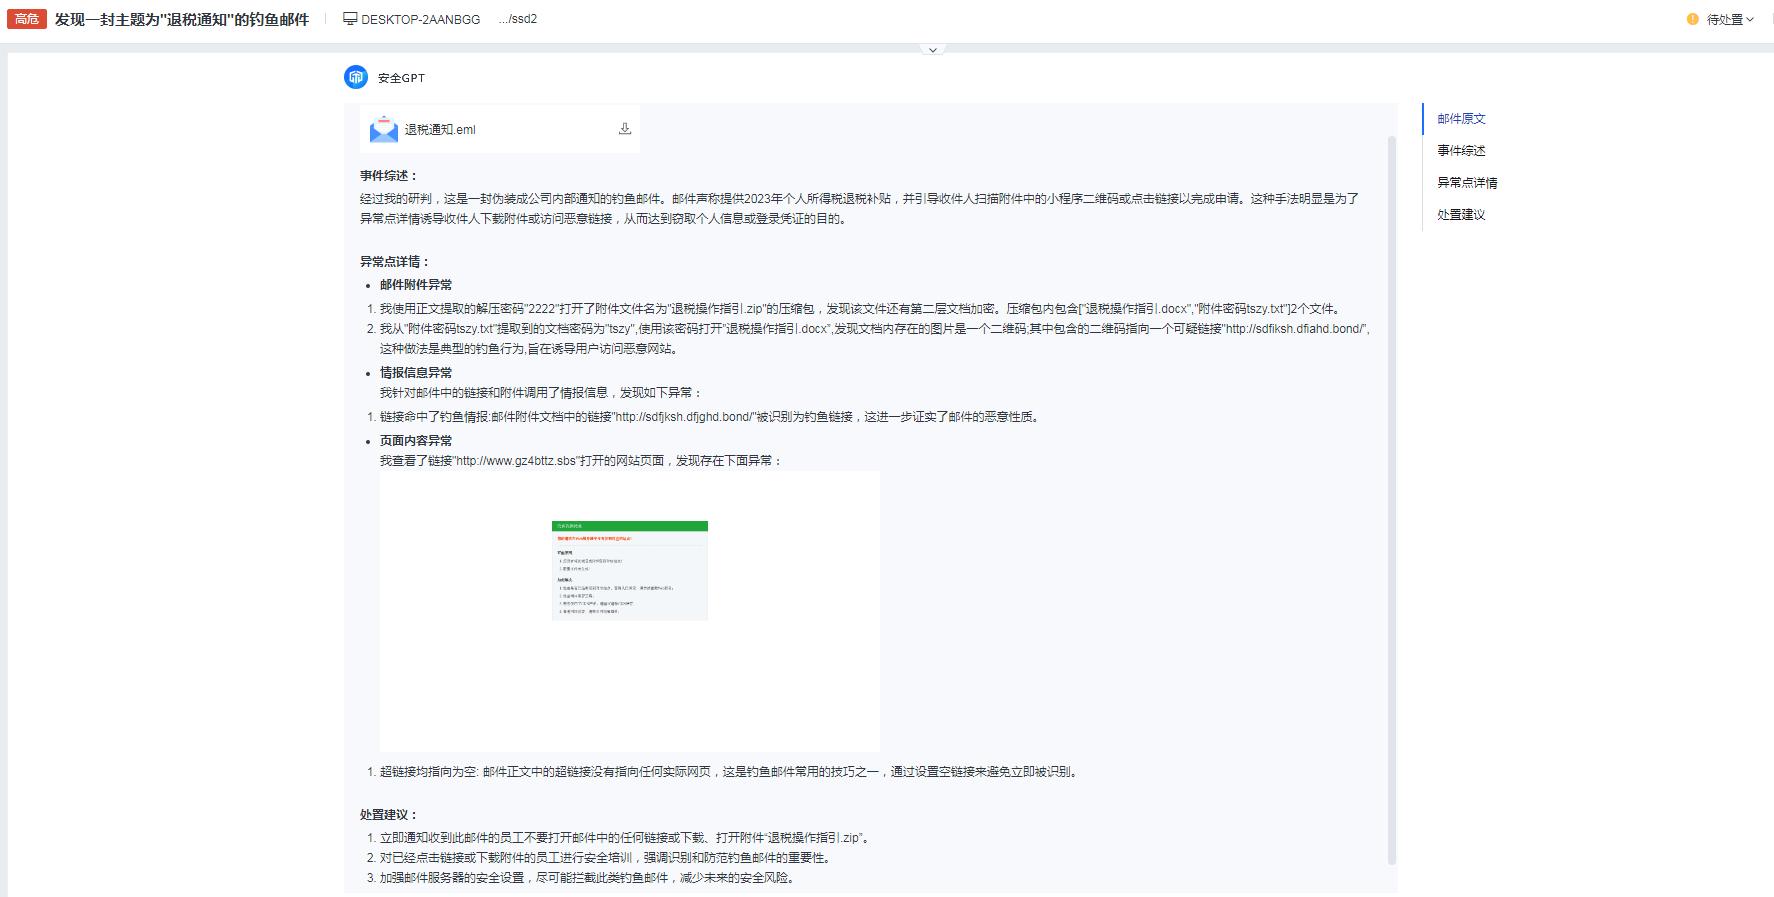Click the orange 待处置 status indicator icon

click(x=1692, y=19)
